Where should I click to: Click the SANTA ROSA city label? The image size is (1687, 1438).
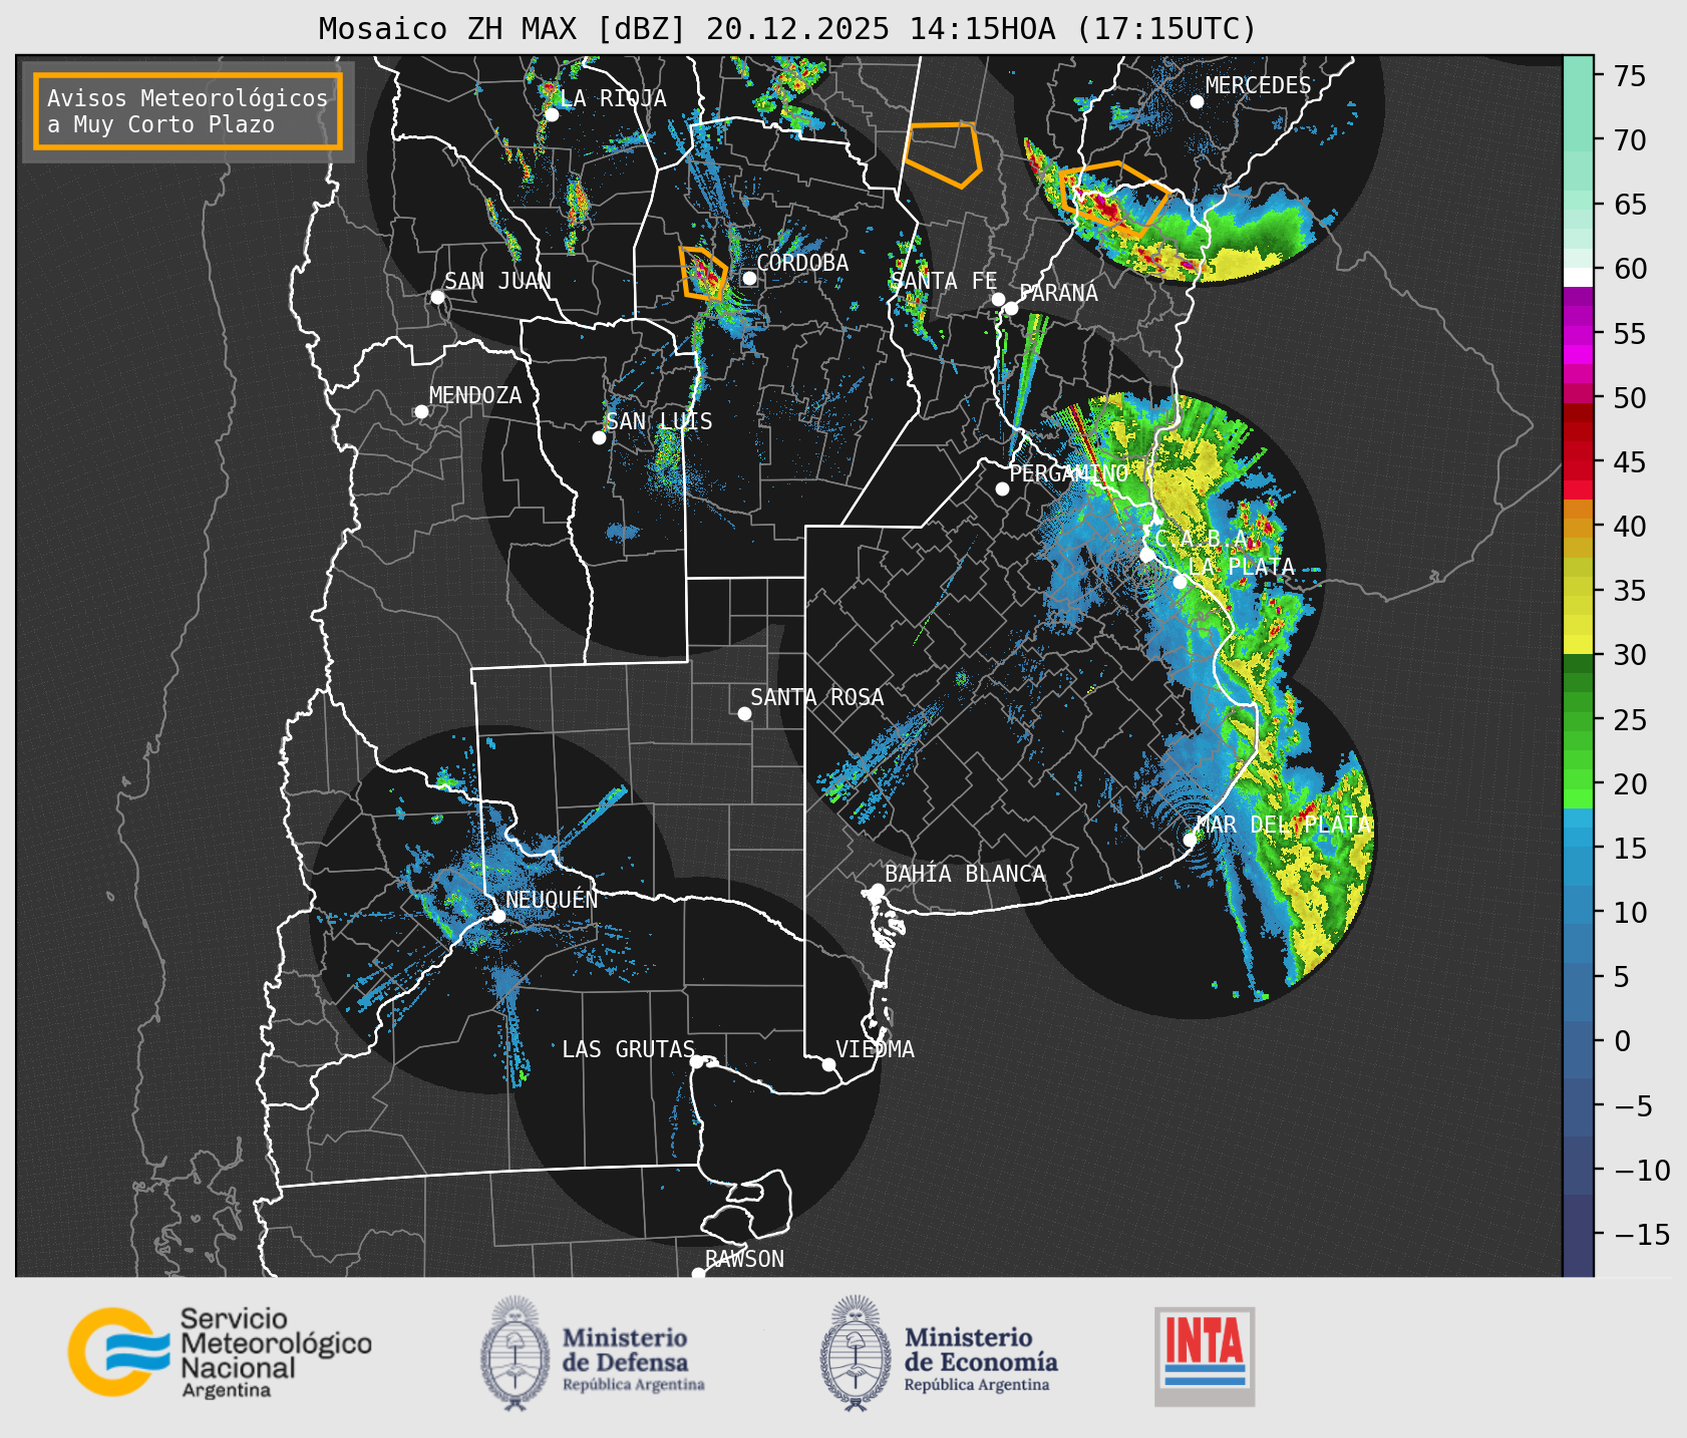[x=817, y=697]
